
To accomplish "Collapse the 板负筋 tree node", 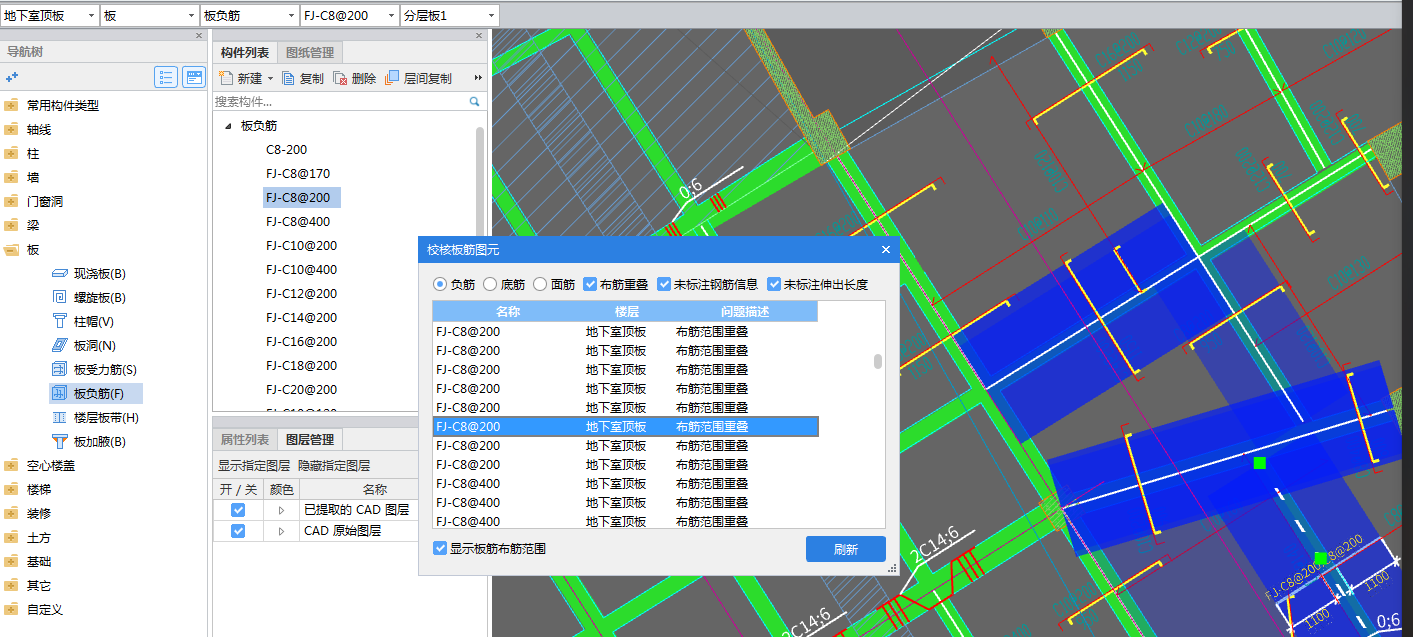I will tap(228, 126).
